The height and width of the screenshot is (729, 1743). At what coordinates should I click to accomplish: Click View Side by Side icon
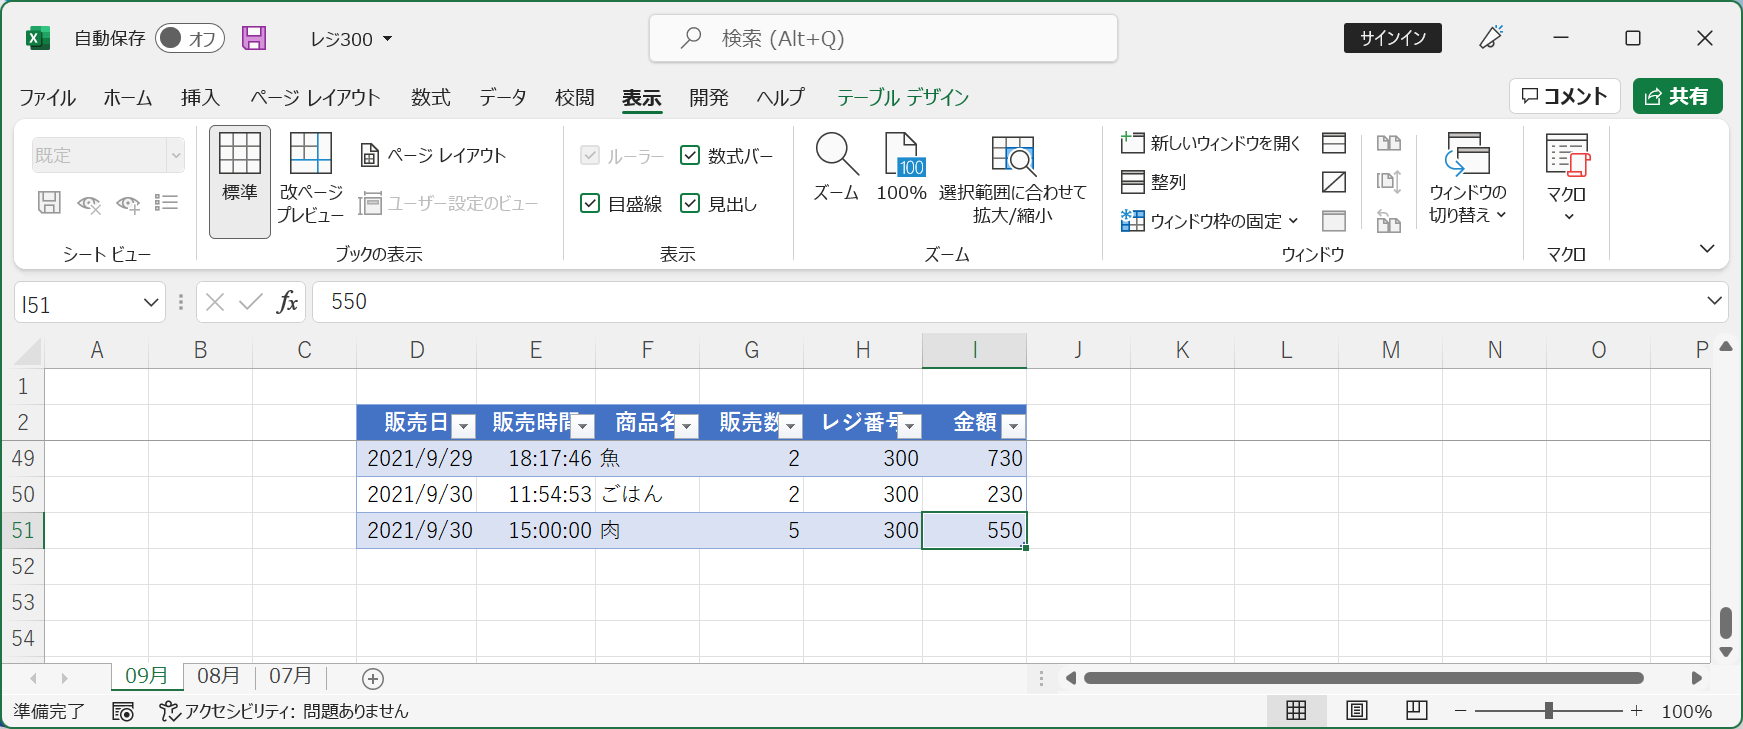[1389, 143]
